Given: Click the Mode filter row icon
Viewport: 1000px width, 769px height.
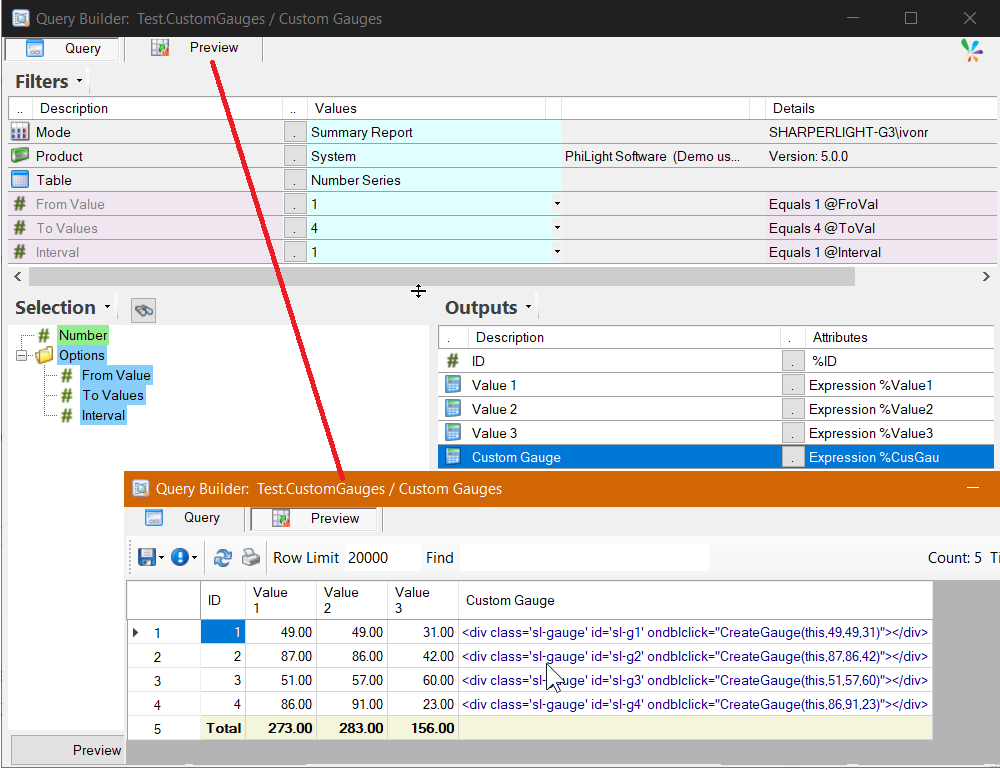Looking at the screenshot, I should [x=20, y=132].
